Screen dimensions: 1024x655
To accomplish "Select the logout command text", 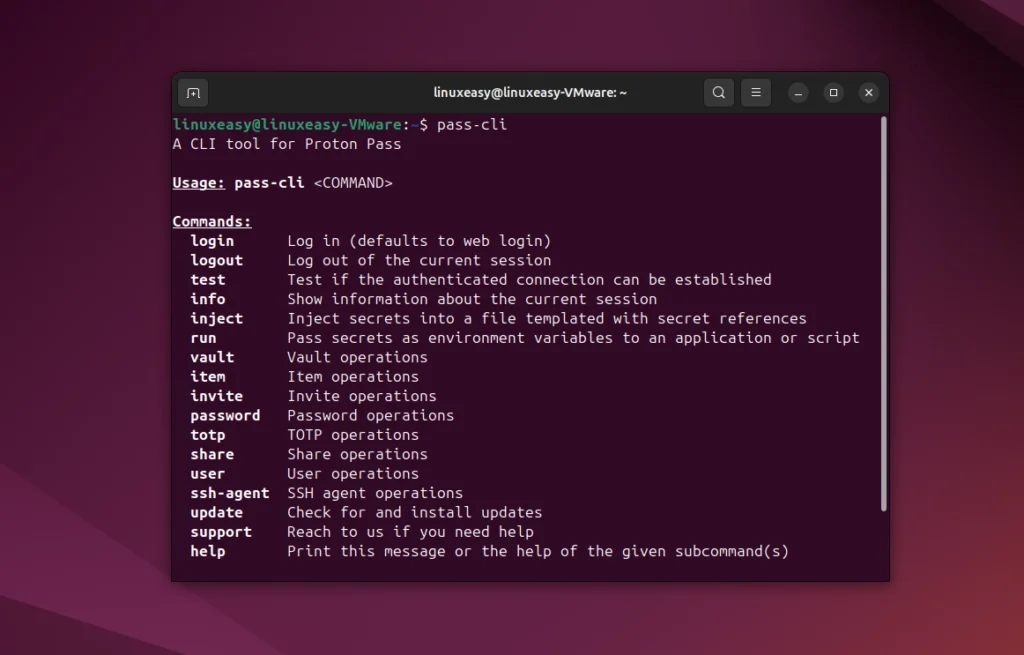I will coord(216,260).
